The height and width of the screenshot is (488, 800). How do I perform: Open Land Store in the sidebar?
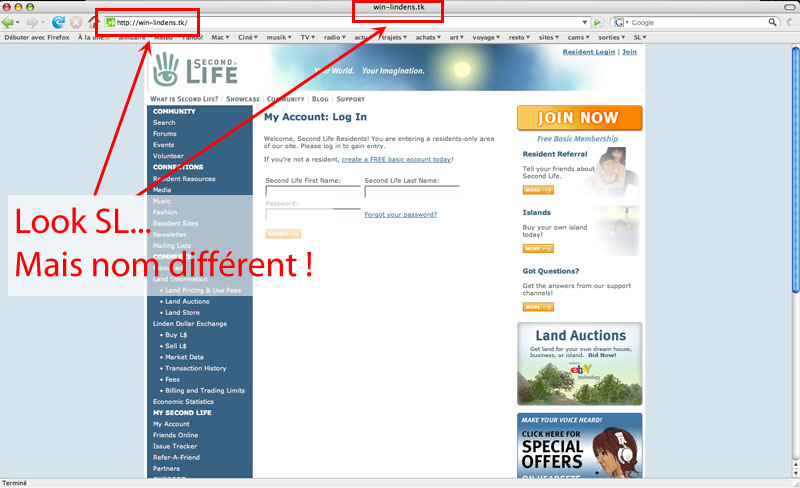(x=182, y=312)
